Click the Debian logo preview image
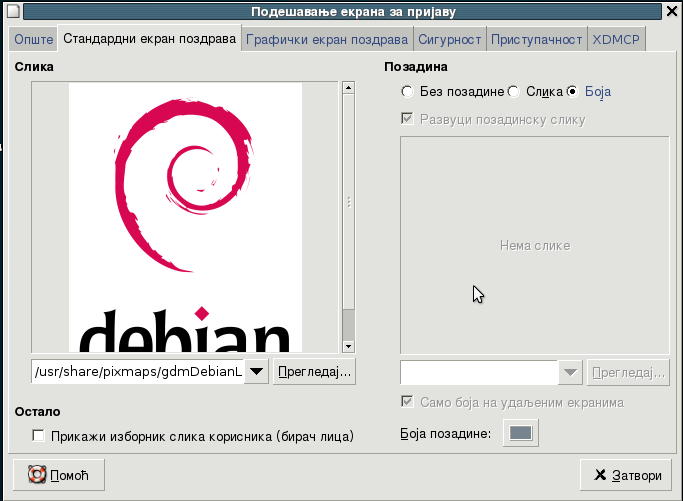Screen dimensions: 683x501 pyautogui.click(x=185, y=217)
